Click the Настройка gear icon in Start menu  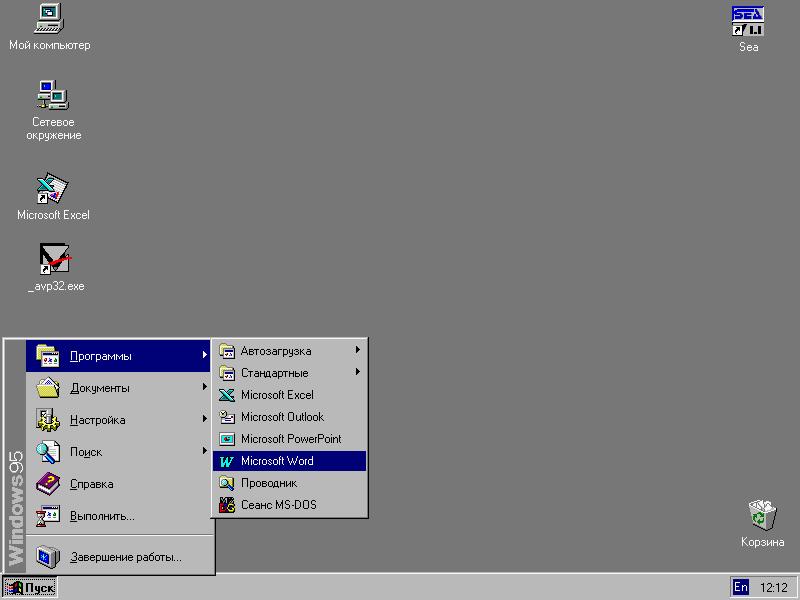[48, 420]
